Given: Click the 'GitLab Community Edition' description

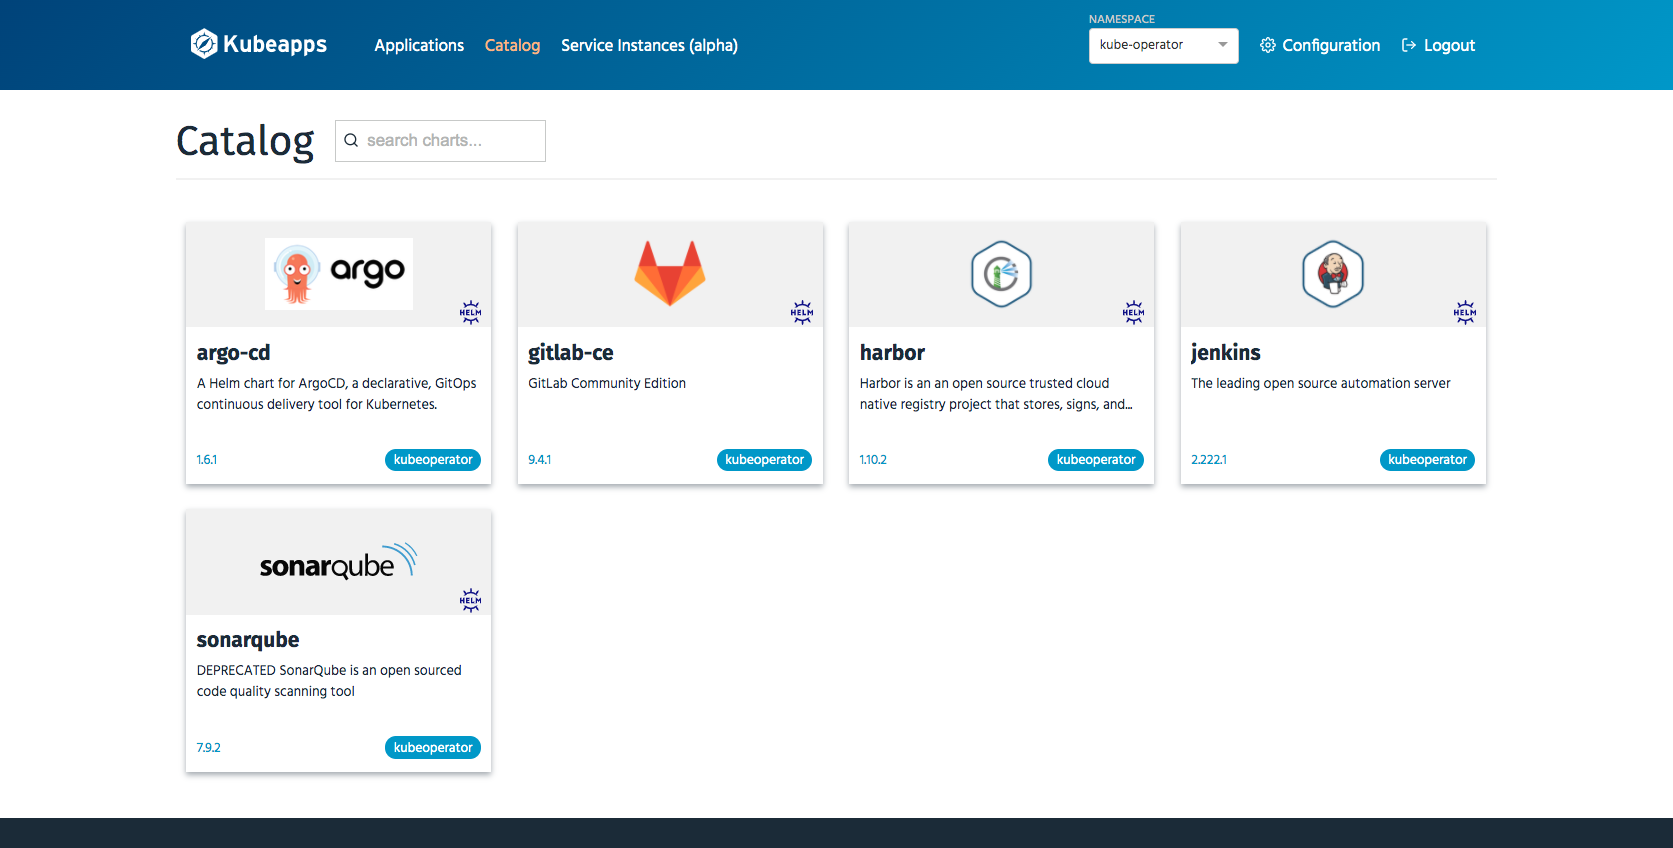Looking at the screenshot, I should click(607, 383).
